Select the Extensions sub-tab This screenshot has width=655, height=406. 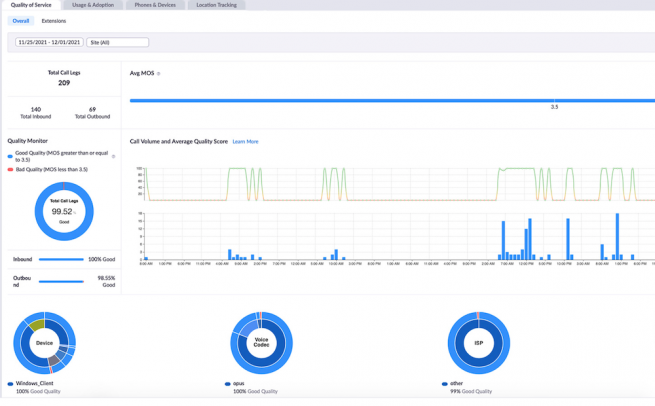coord(54,21)
